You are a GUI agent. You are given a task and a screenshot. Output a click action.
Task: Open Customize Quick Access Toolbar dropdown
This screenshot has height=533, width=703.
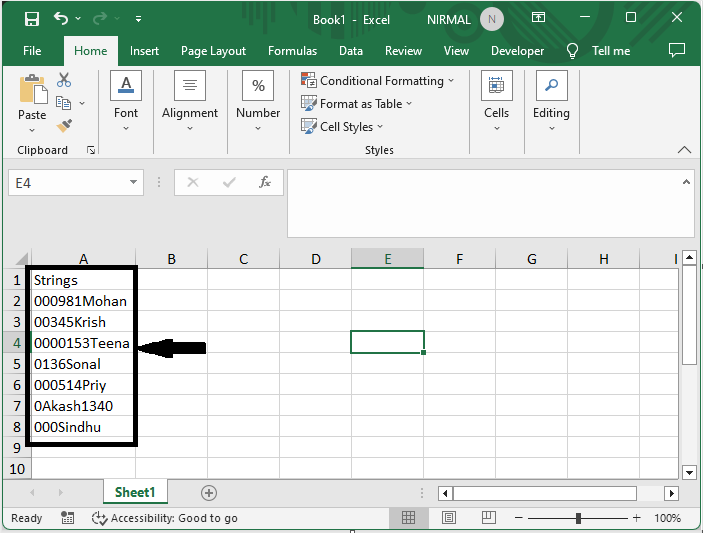139,19
